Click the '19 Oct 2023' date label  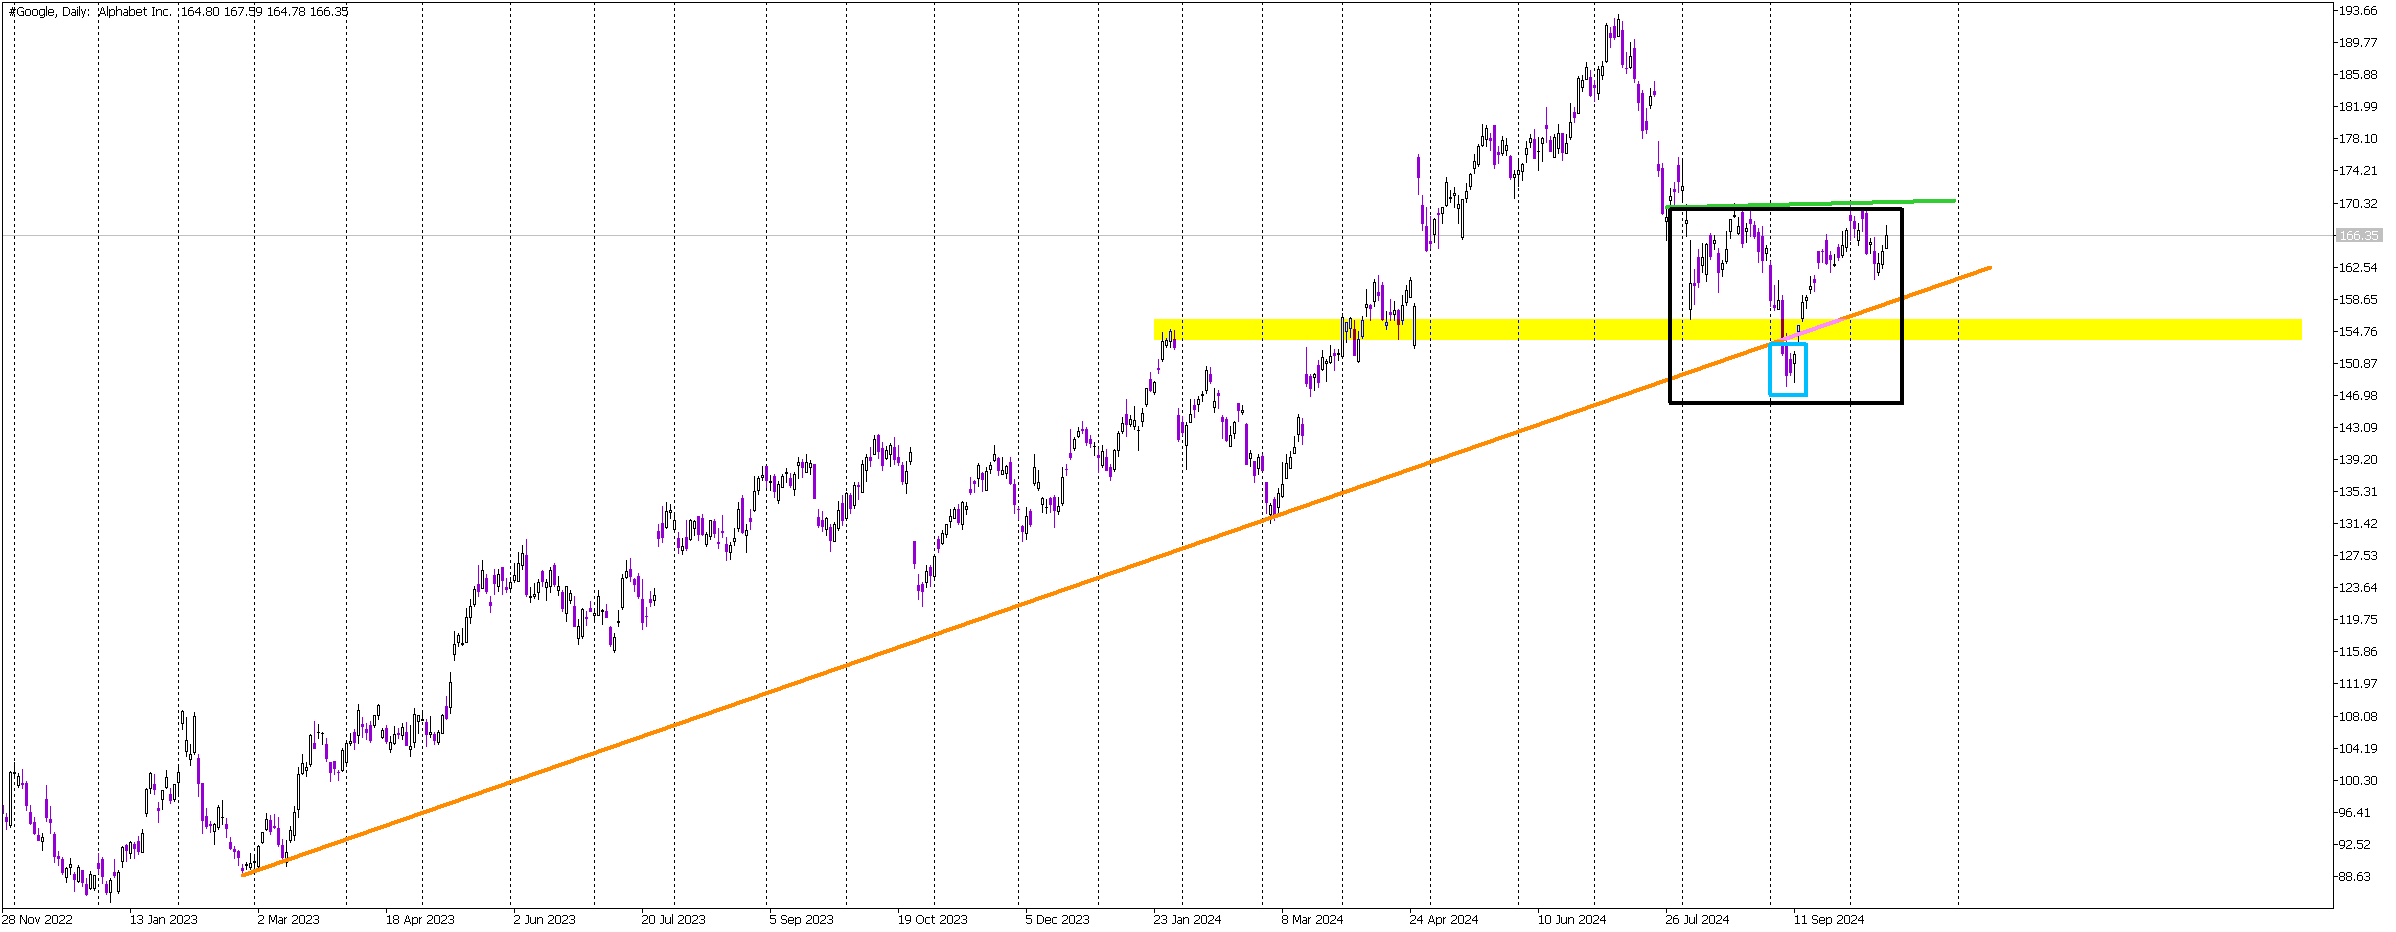932,920
